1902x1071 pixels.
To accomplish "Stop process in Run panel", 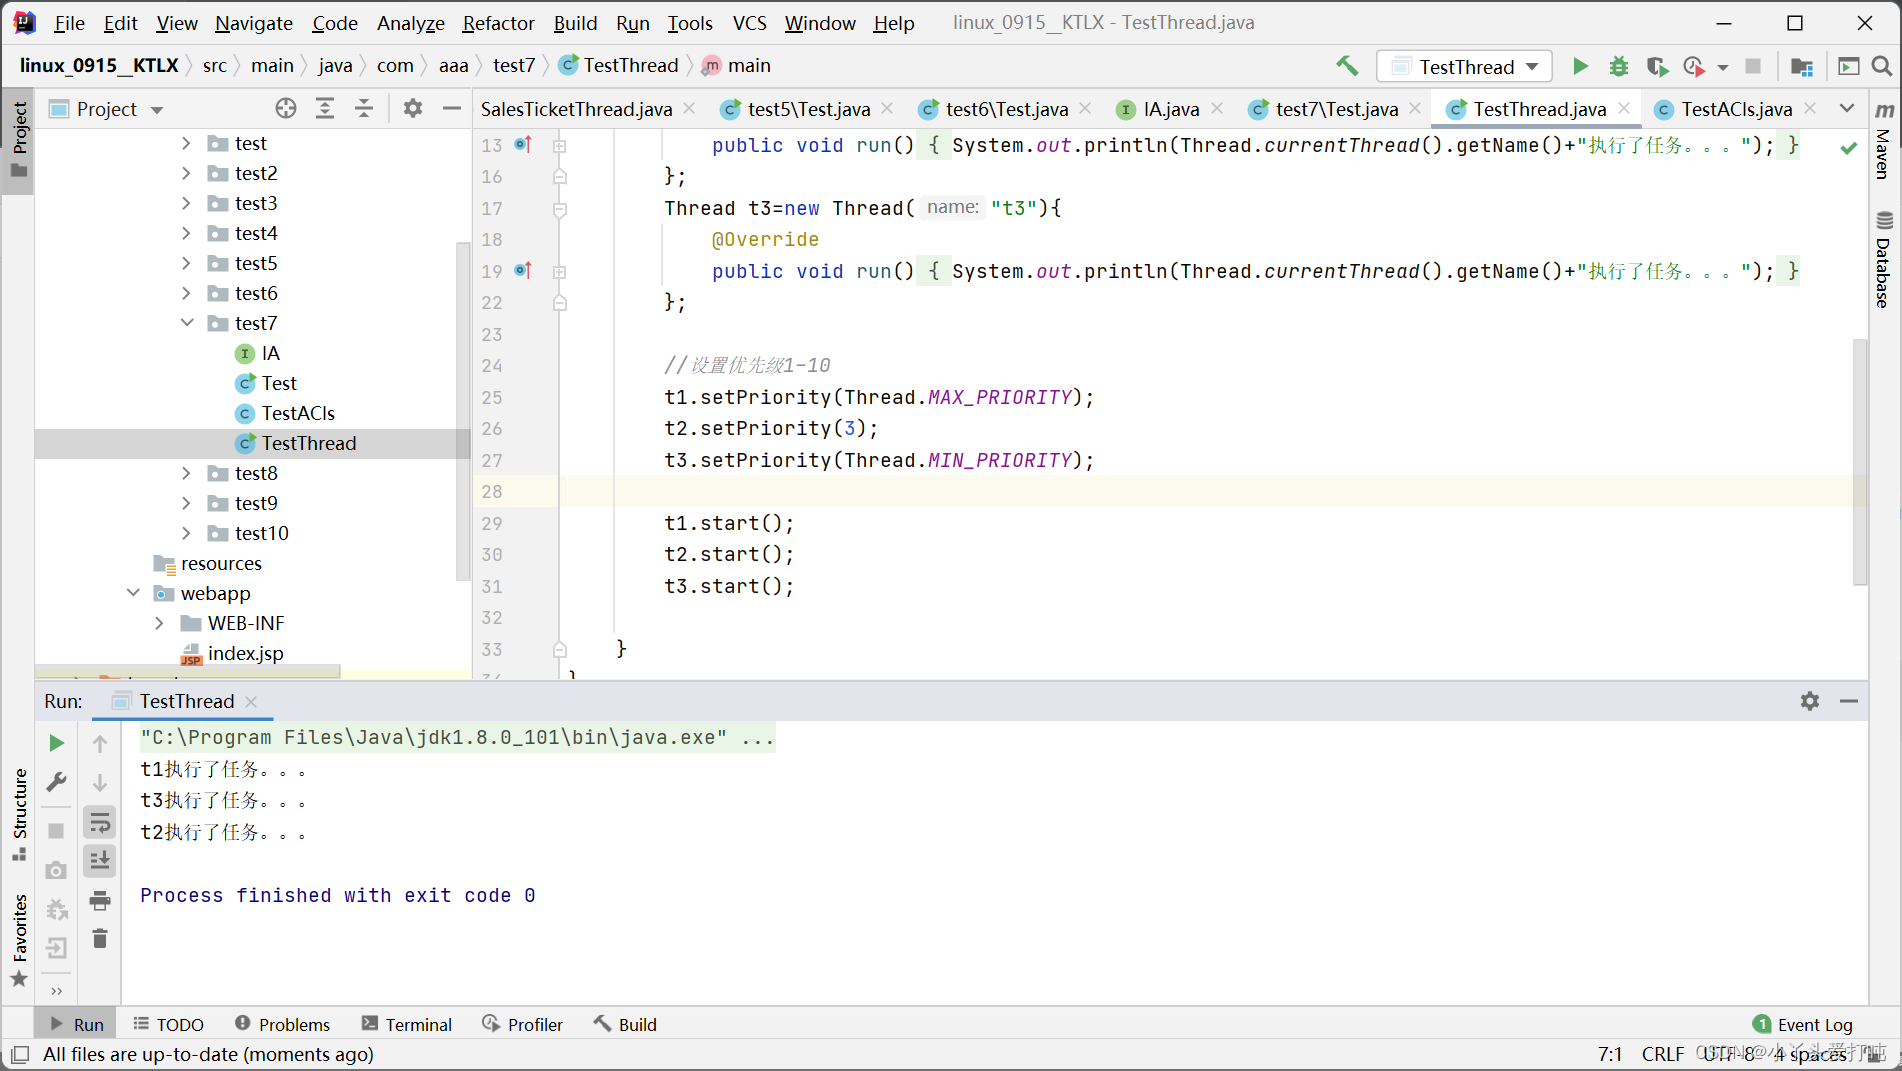I will click(x=57, y=831).
